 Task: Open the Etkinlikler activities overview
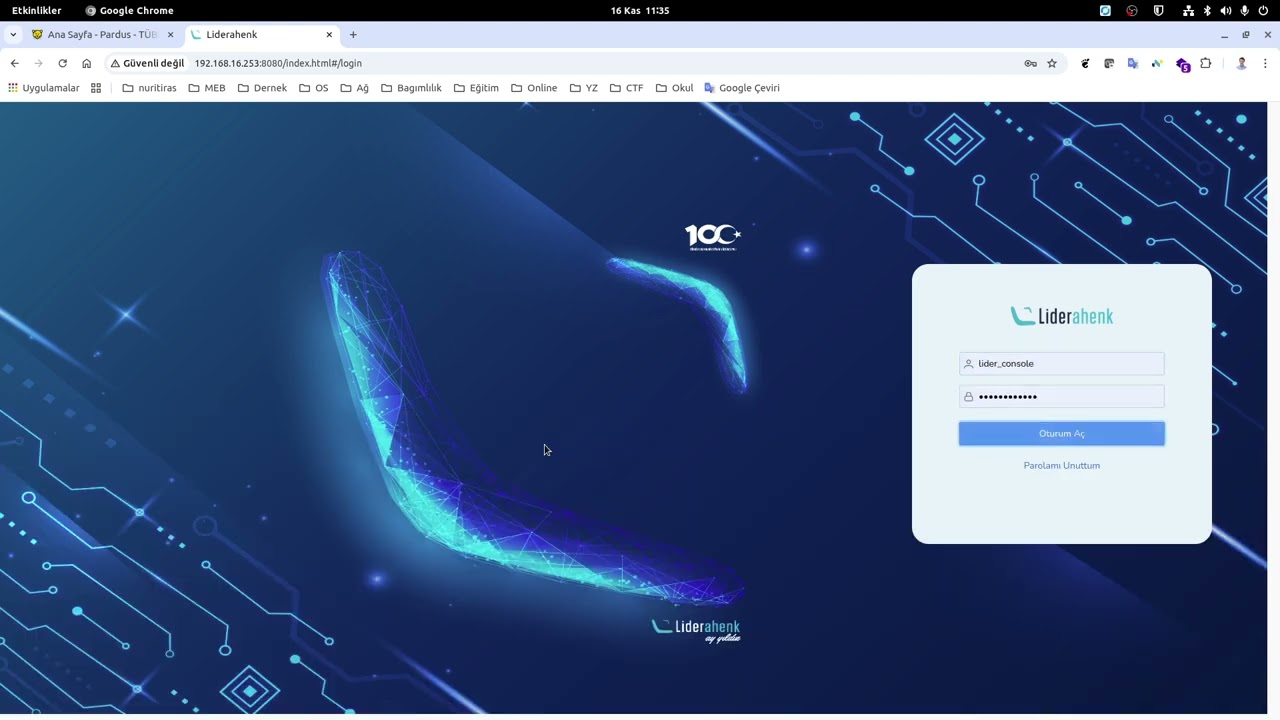(x=36, y=10)
